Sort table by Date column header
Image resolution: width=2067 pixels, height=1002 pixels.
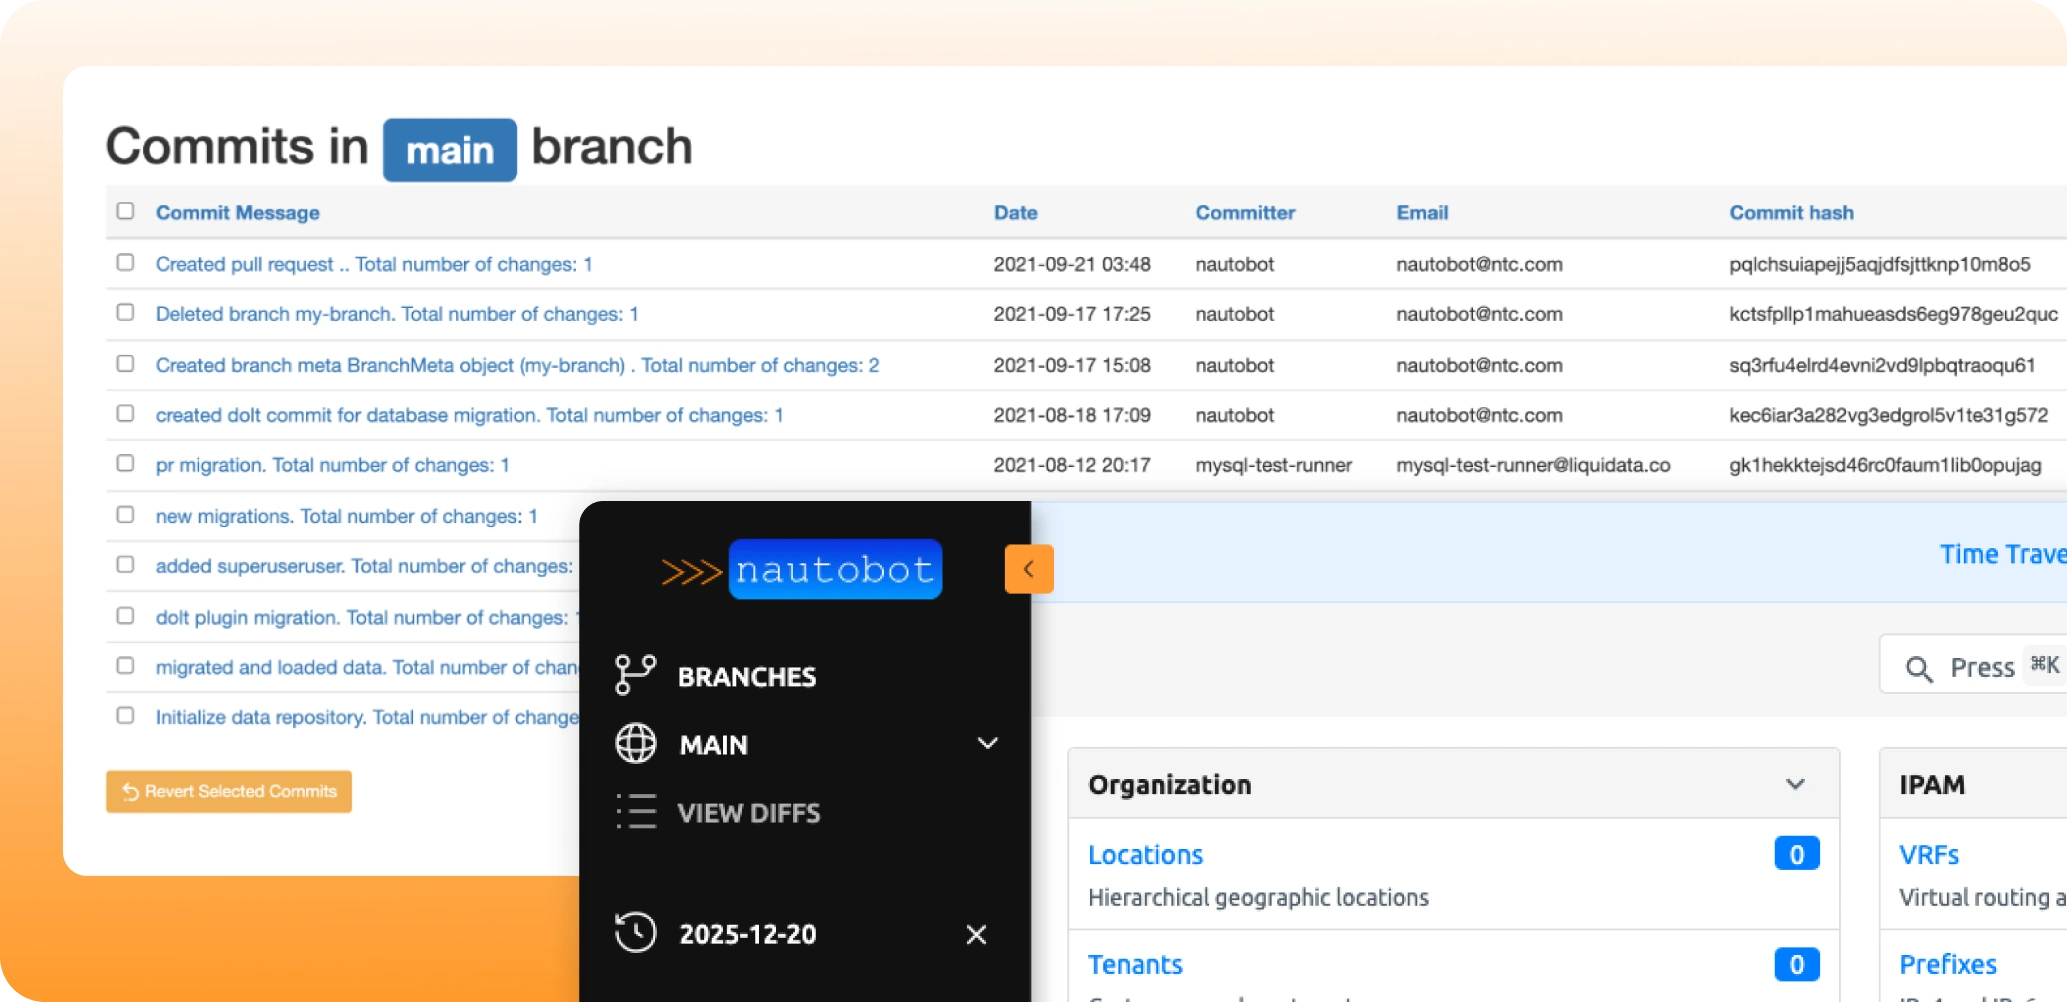click(x=1015, y=213)
